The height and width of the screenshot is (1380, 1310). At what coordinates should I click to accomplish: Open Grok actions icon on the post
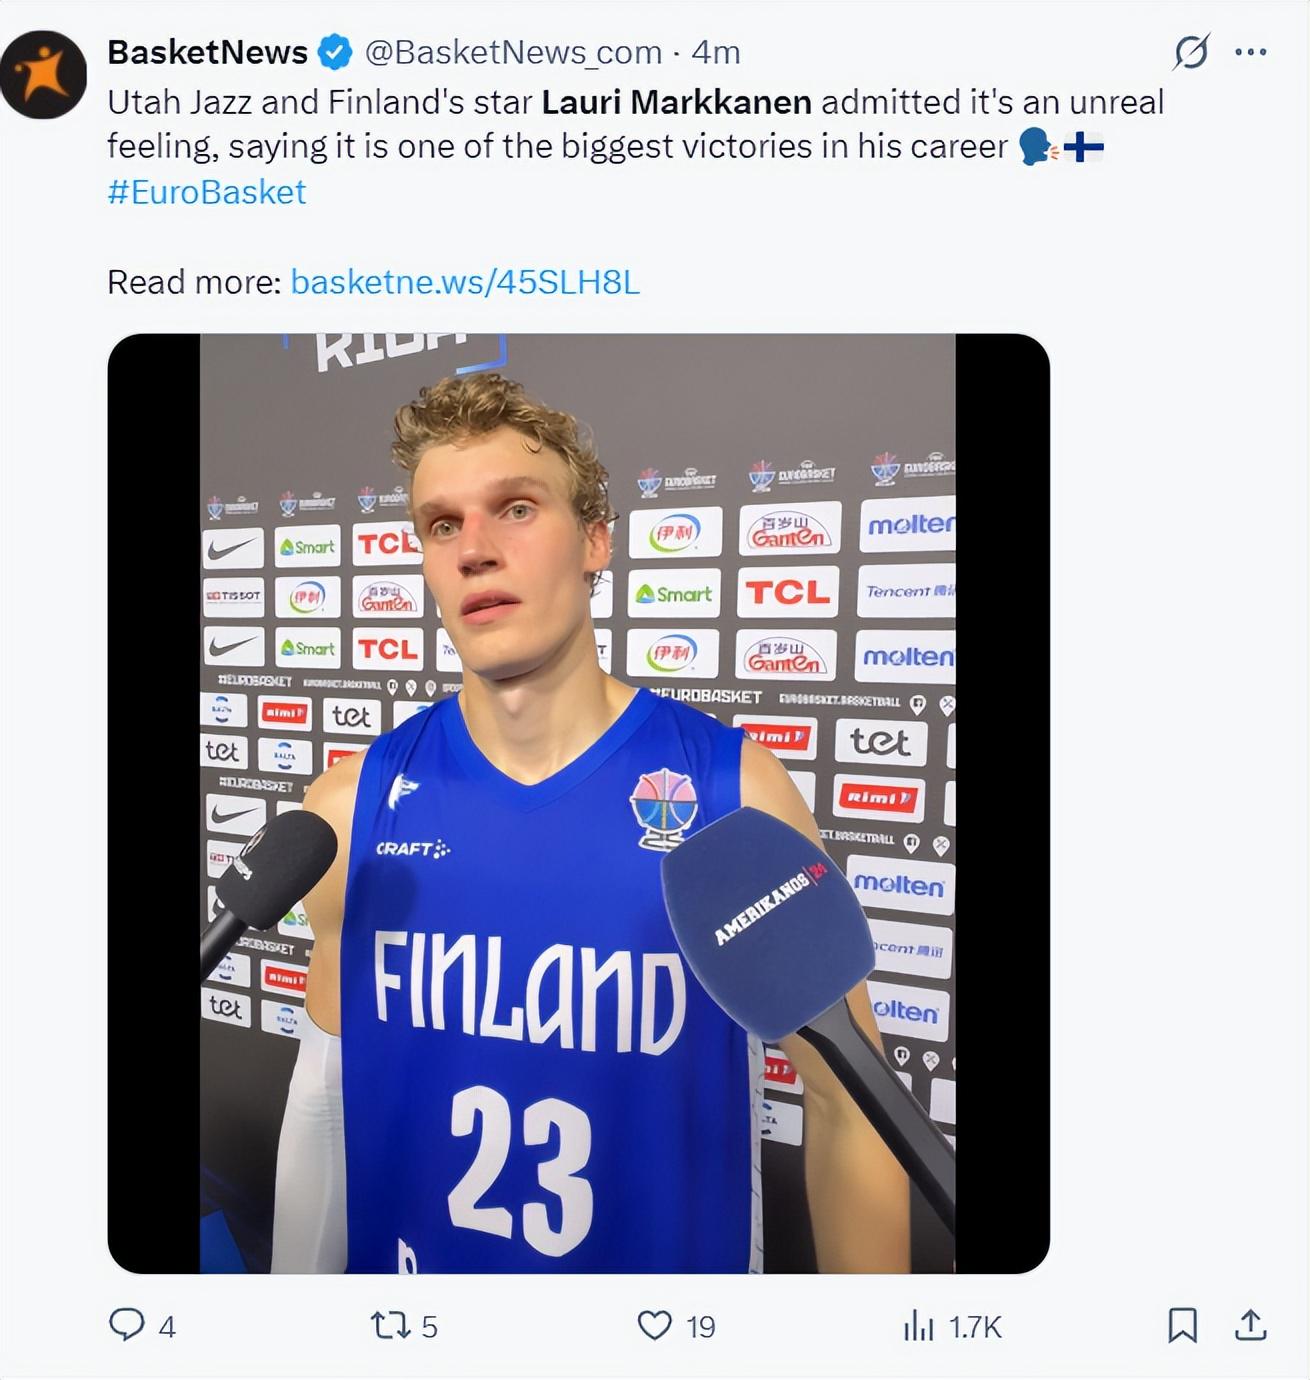(x=1191, y=52)
